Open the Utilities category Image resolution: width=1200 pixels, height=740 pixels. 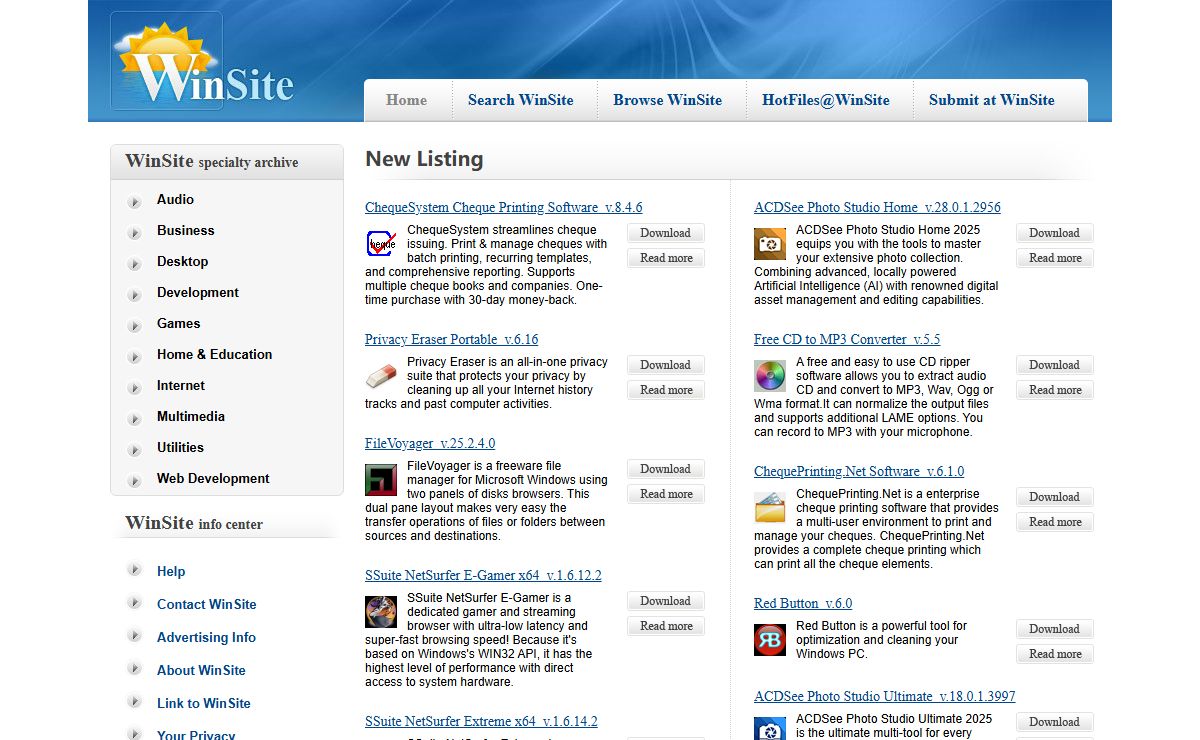(180, 447)
